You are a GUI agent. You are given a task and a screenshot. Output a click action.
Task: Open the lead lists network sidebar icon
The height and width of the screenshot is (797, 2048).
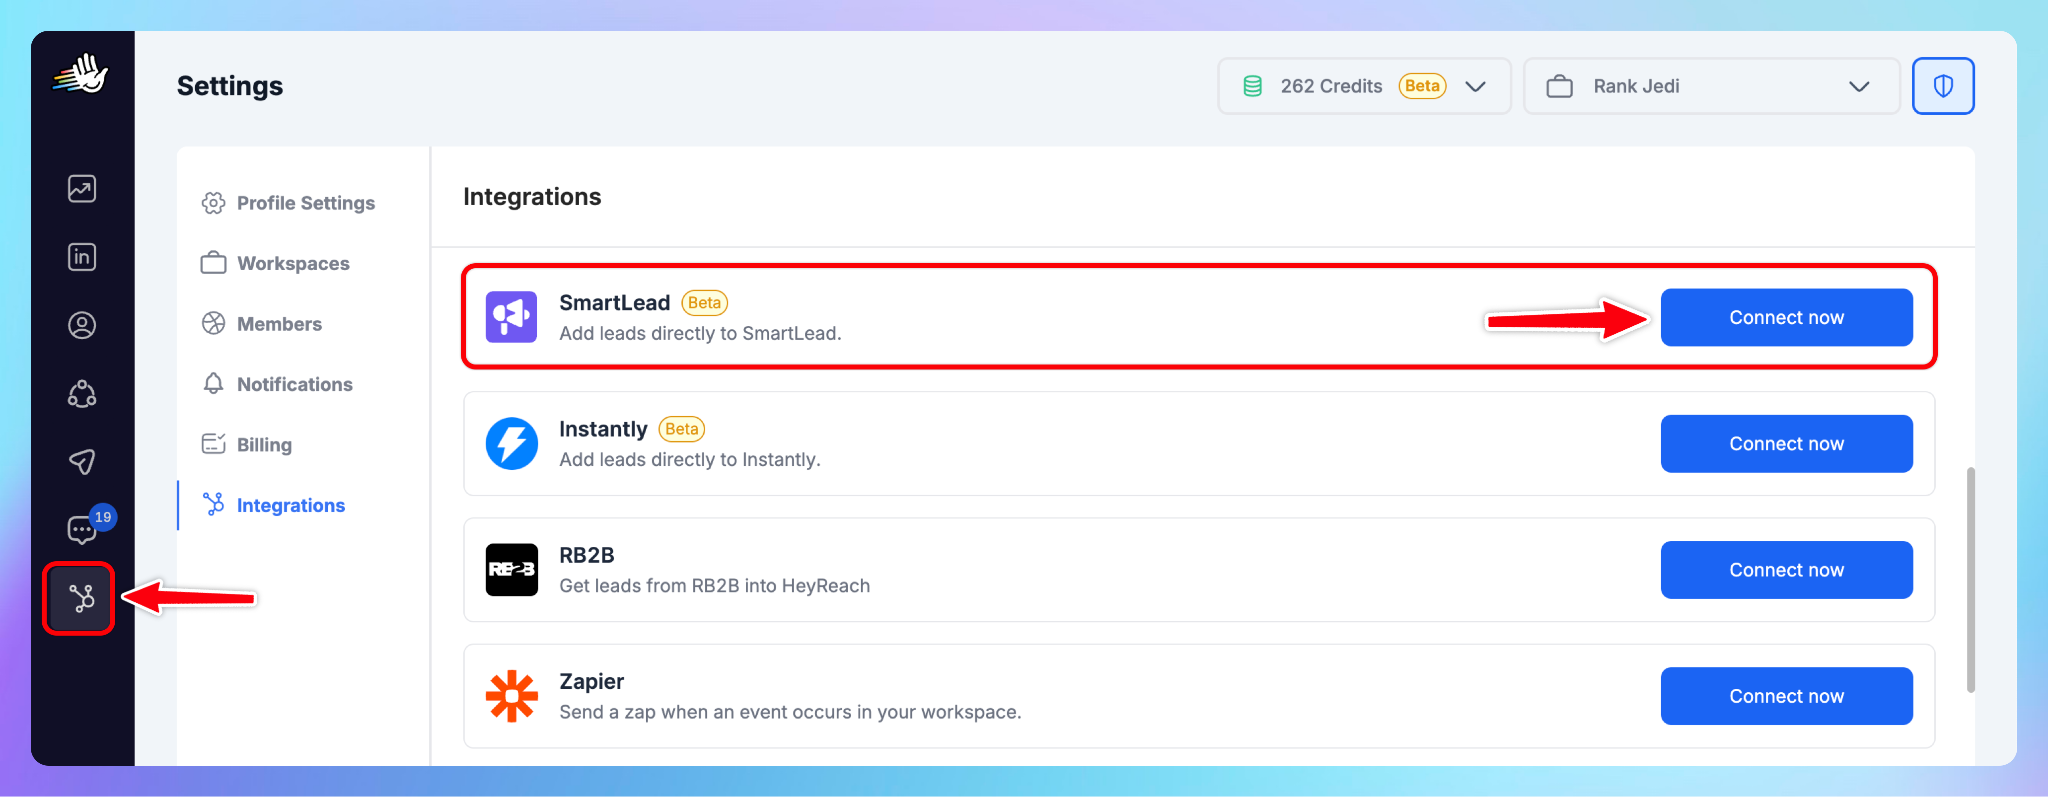pyautogui.click(x=82, y=393)
